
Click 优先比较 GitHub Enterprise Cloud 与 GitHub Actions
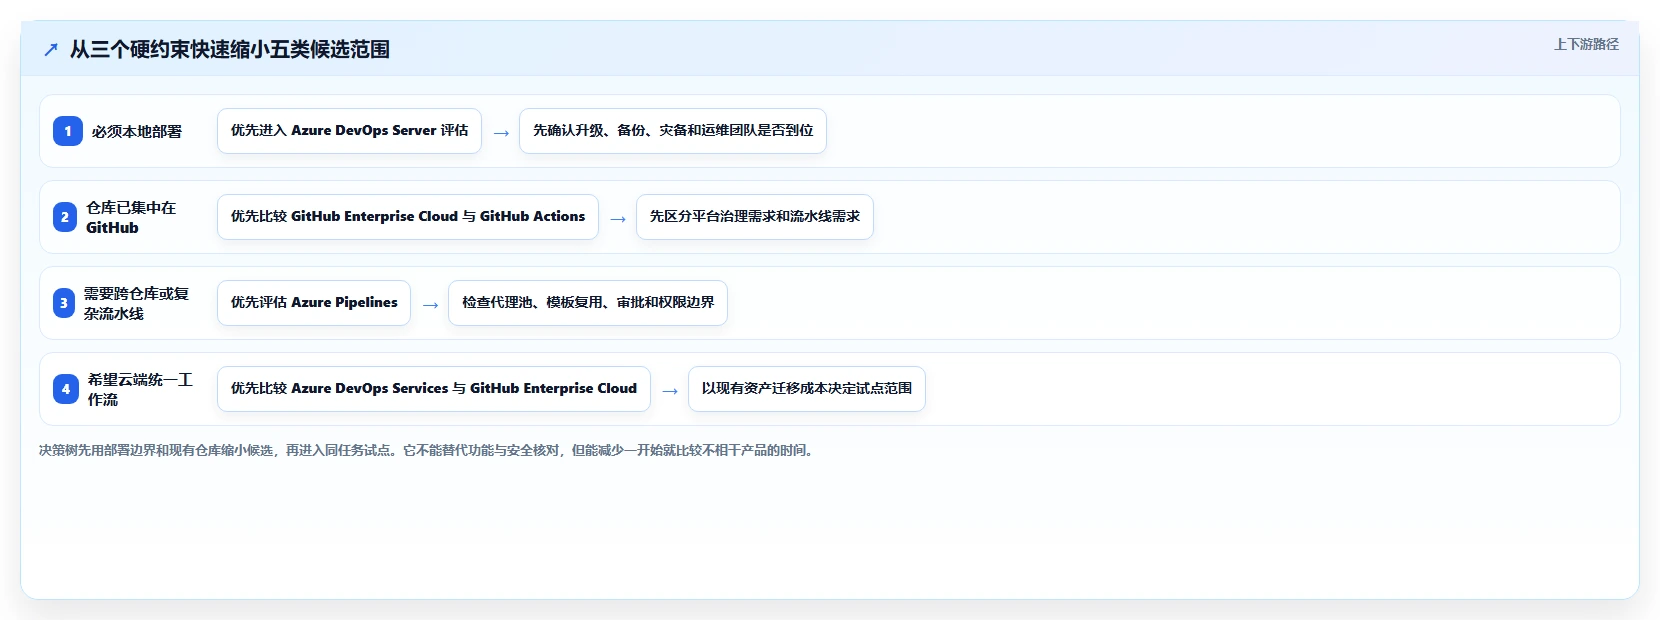pyautogui.click(x=408, y=217)
